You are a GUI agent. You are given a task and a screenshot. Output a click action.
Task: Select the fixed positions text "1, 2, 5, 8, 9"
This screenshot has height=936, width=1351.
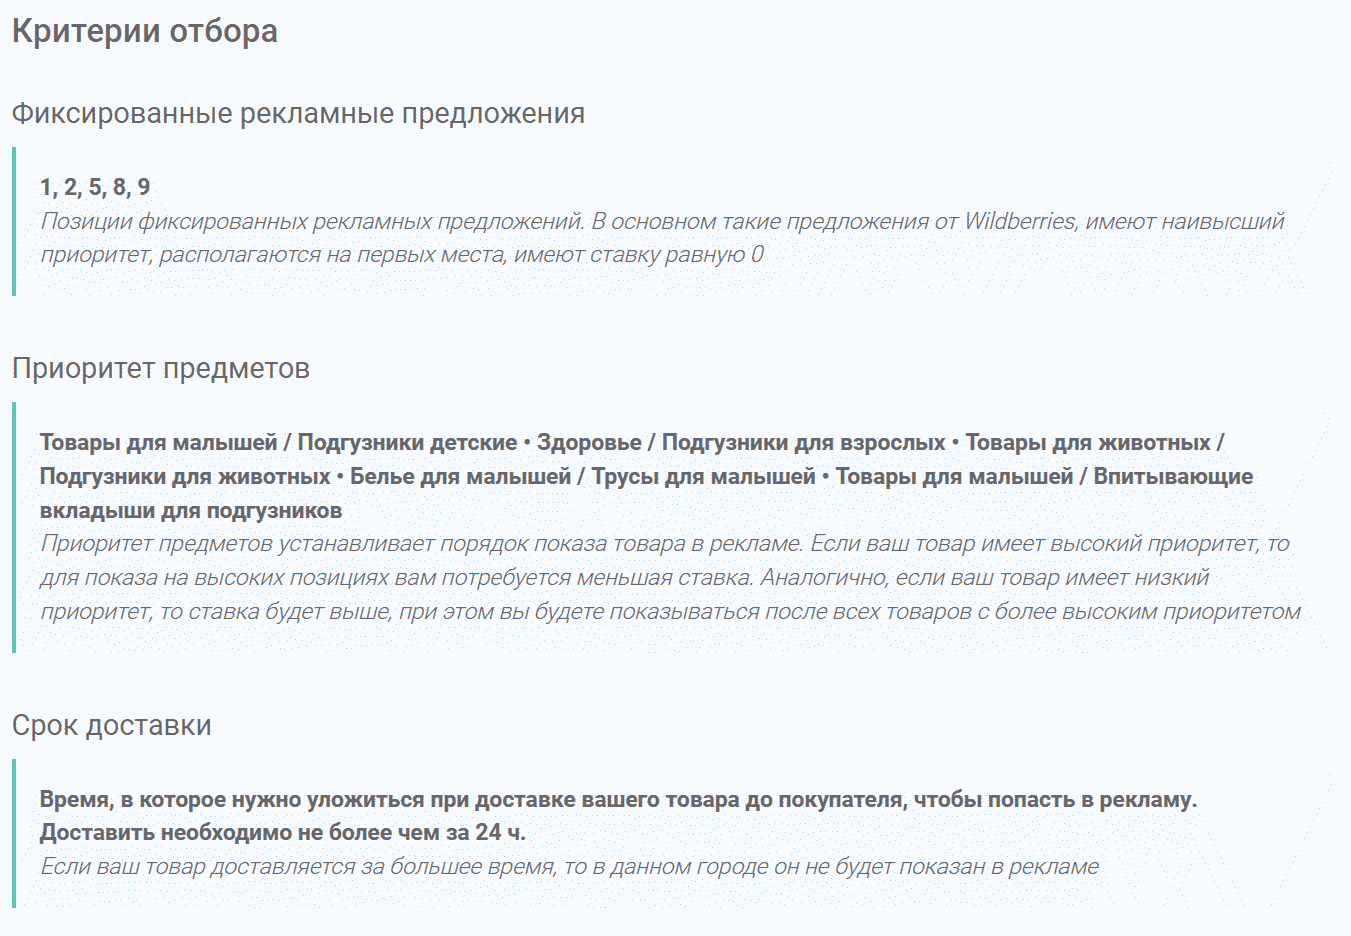click(x=95, y=187)
